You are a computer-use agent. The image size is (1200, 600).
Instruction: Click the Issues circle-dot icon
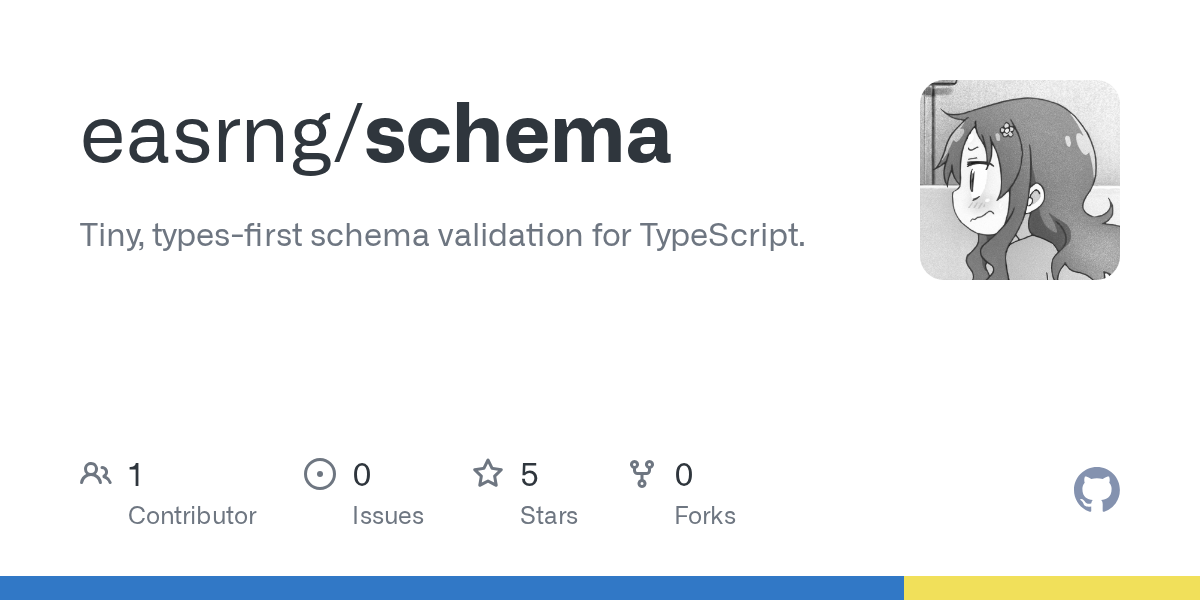(319, 474)
